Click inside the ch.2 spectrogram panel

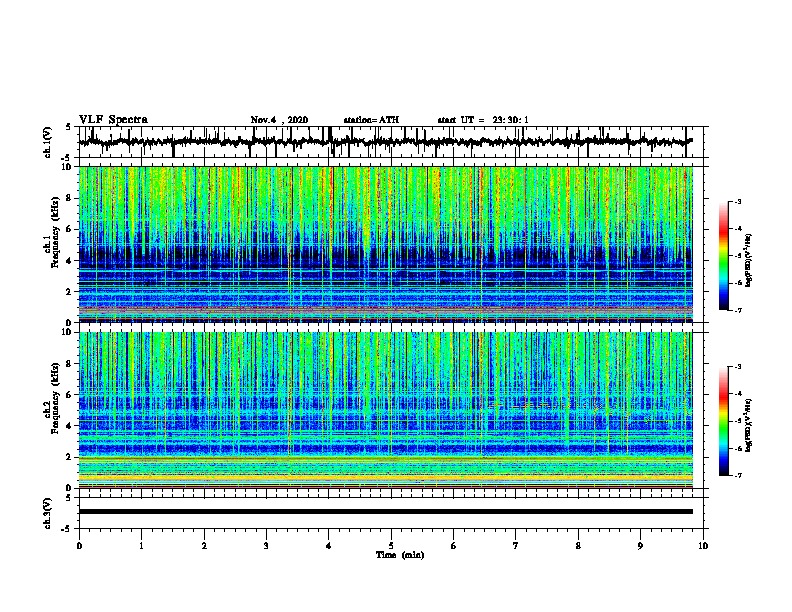[385, 410]
